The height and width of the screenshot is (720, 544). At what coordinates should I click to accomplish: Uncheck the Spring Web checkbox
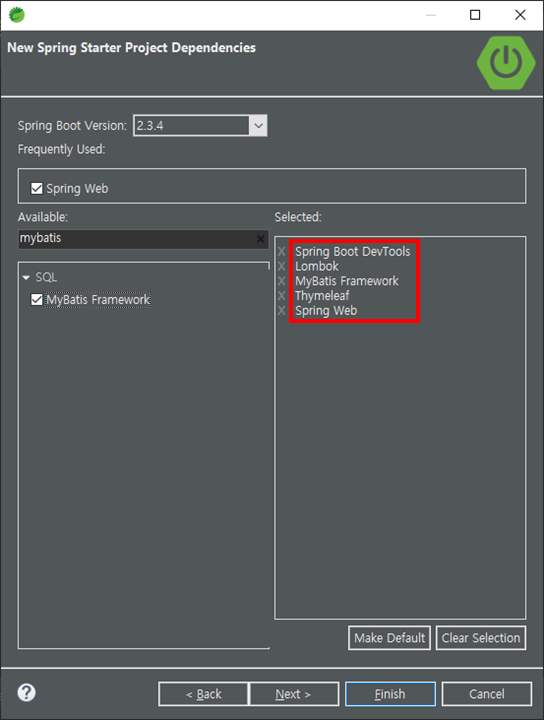pyautogui.click(x=37, y=188)
